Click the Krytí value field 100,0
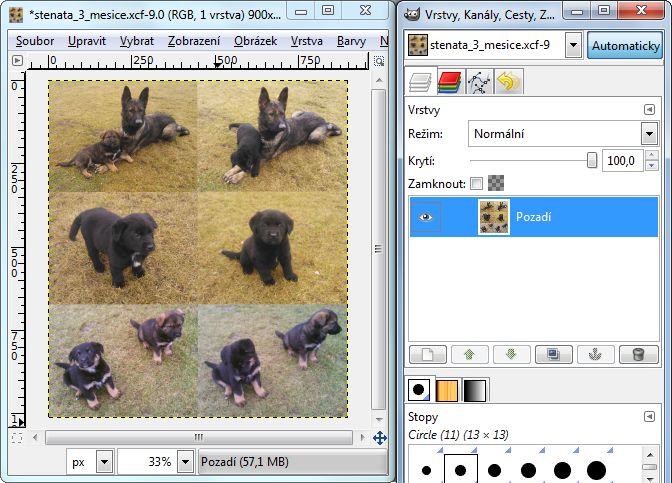Viewport: 672px width, 483px height. 622,161
